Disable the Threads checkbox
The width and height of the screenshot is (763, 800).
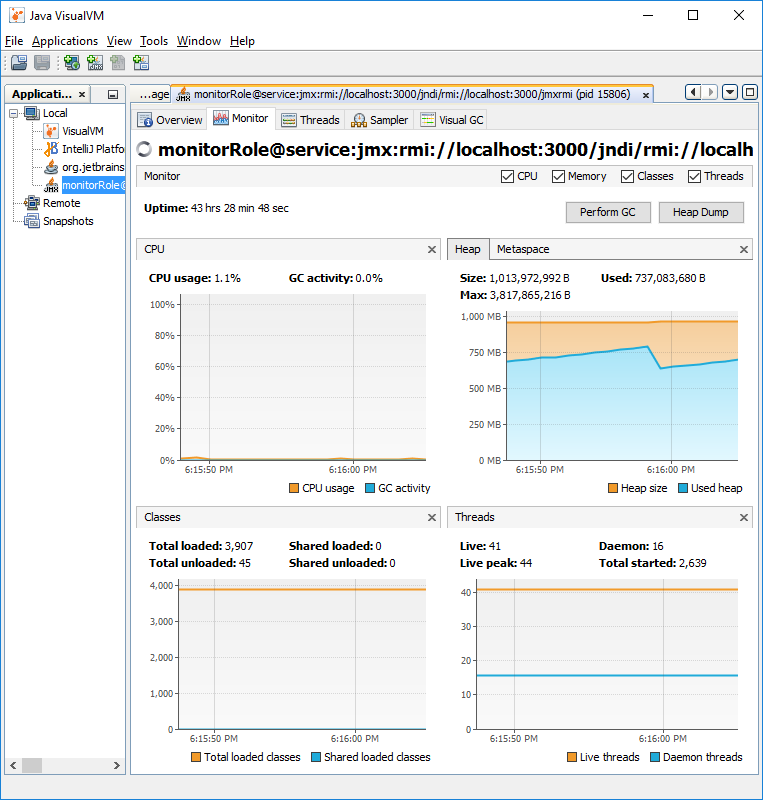694,176
